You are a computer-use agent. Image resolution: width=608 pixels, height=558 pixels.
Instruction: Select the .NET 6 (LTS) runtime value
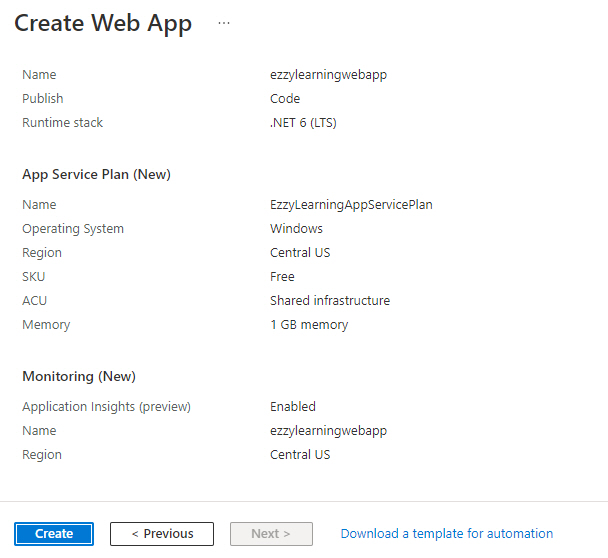click(303, 123)
